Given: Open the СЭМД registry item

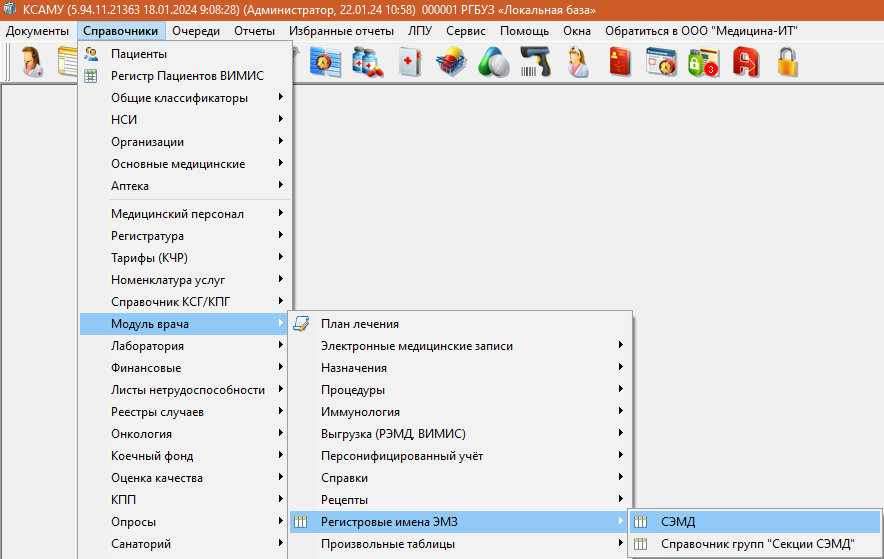Looking at the screenshot, I should [x=677, y=522].
